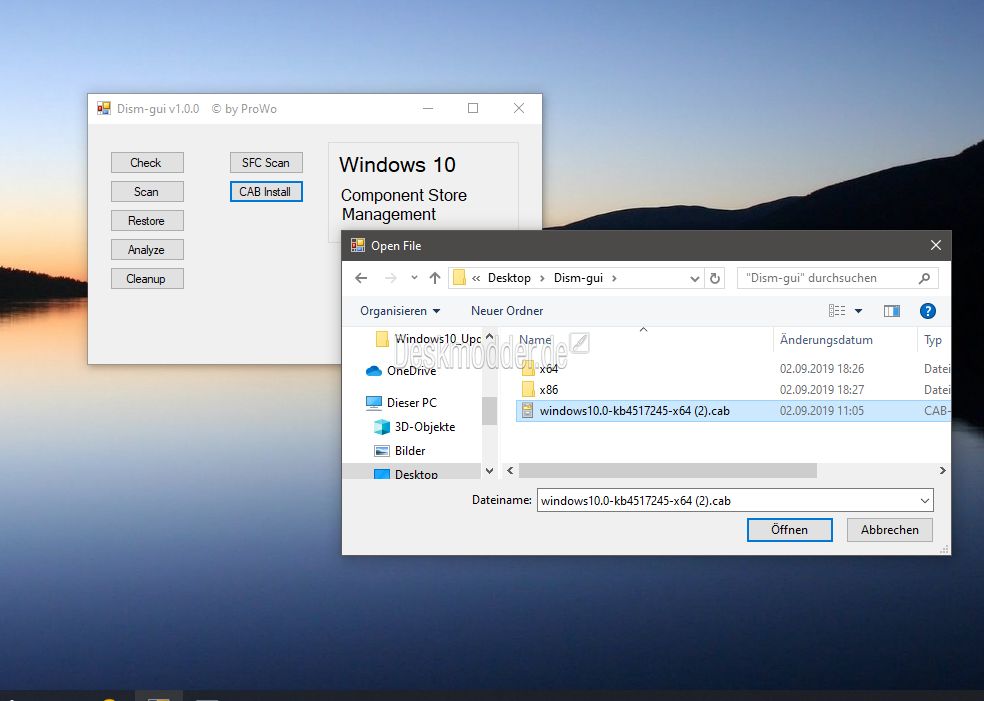Click the folder icon in the address bar
Image resolution: width=984 pixels, height=701 pixels.
point(459,278)
